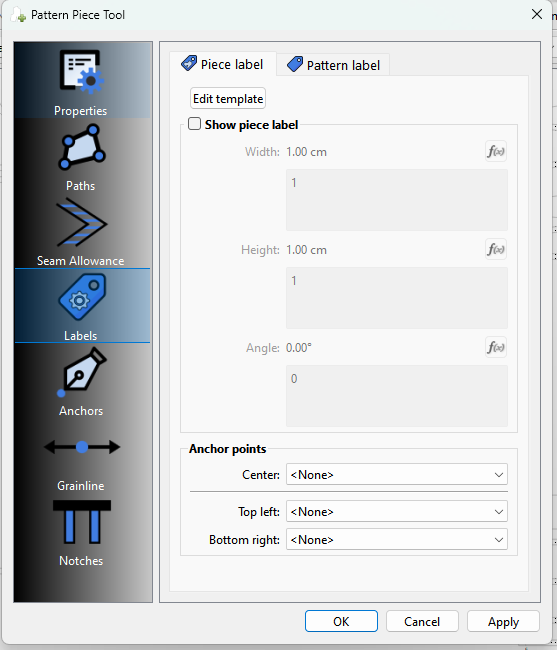Switch to the Pattern label tab
557x650 pixels.
[x=333, y=65]
